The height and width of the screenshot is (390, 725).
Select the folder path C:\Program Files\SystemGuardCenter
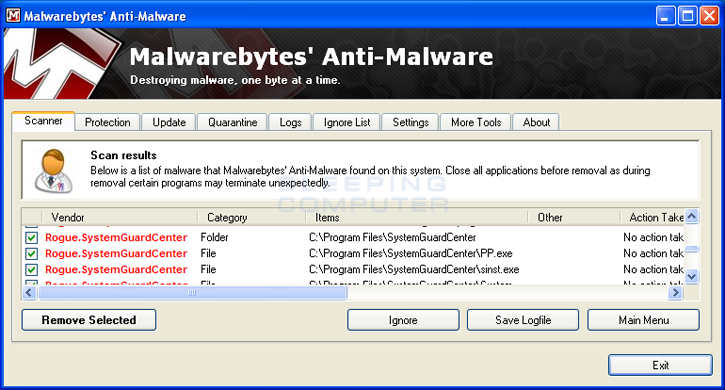pyautogui.click(x=392, y=237)
